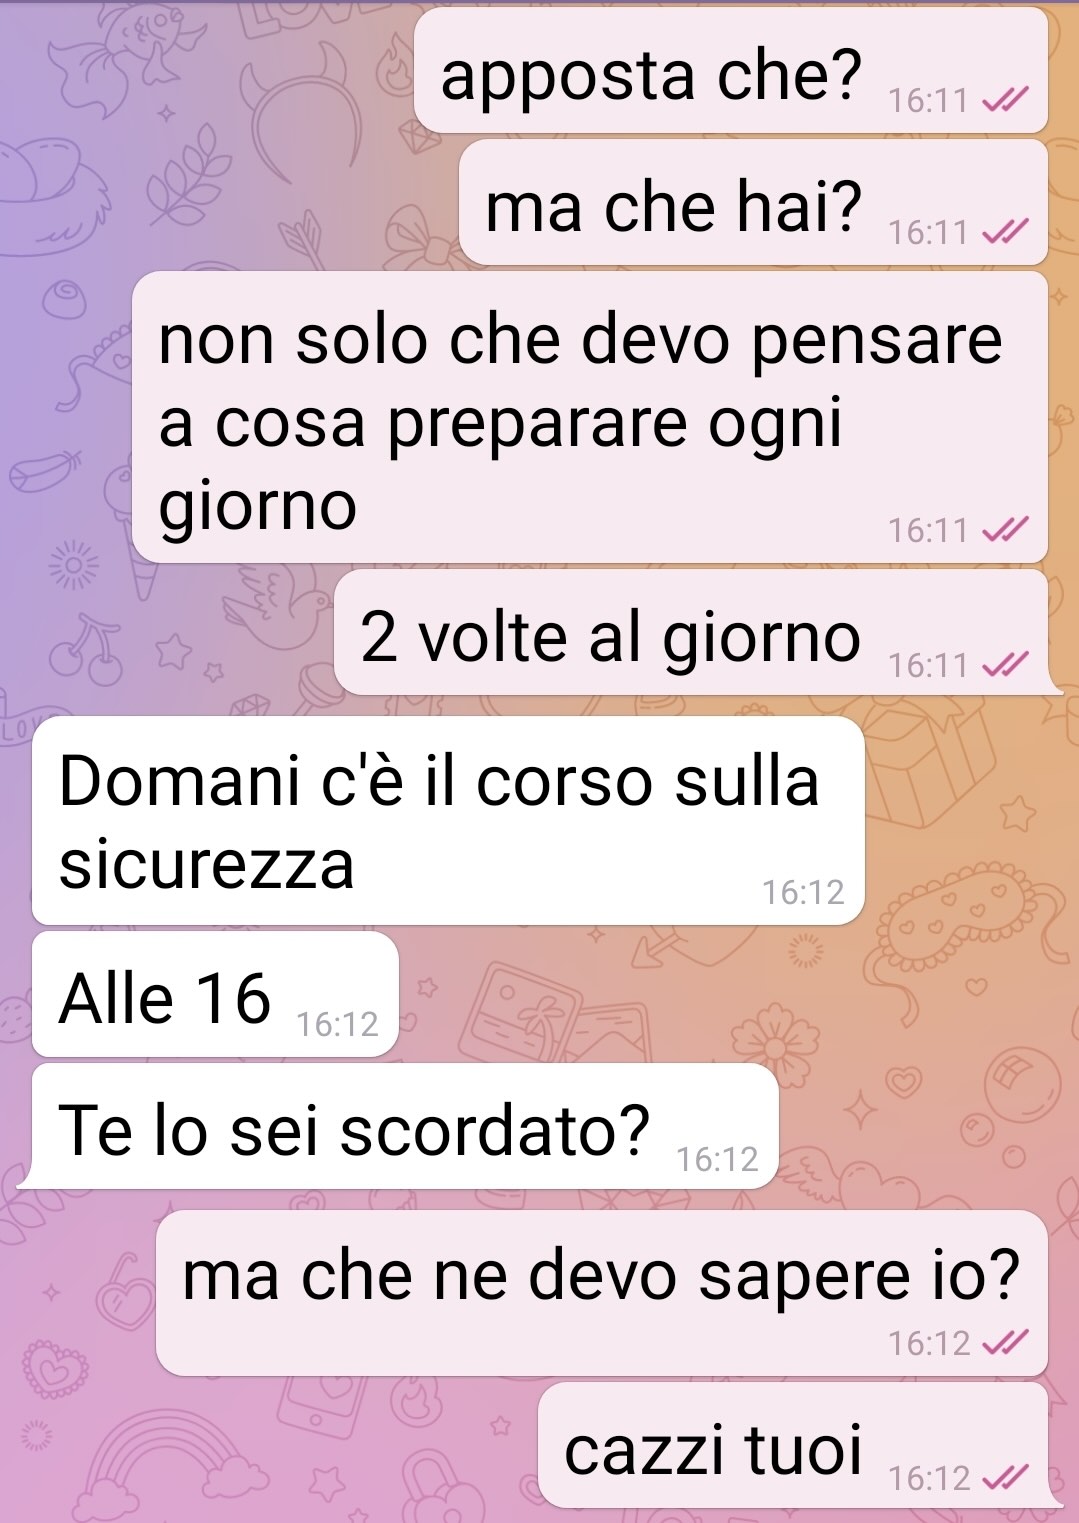Click double-check icon on '2 volte al giorno'
The width and height of the screenshot is (1079, 1523).
pyautogui.click(x=1005, y=664)
